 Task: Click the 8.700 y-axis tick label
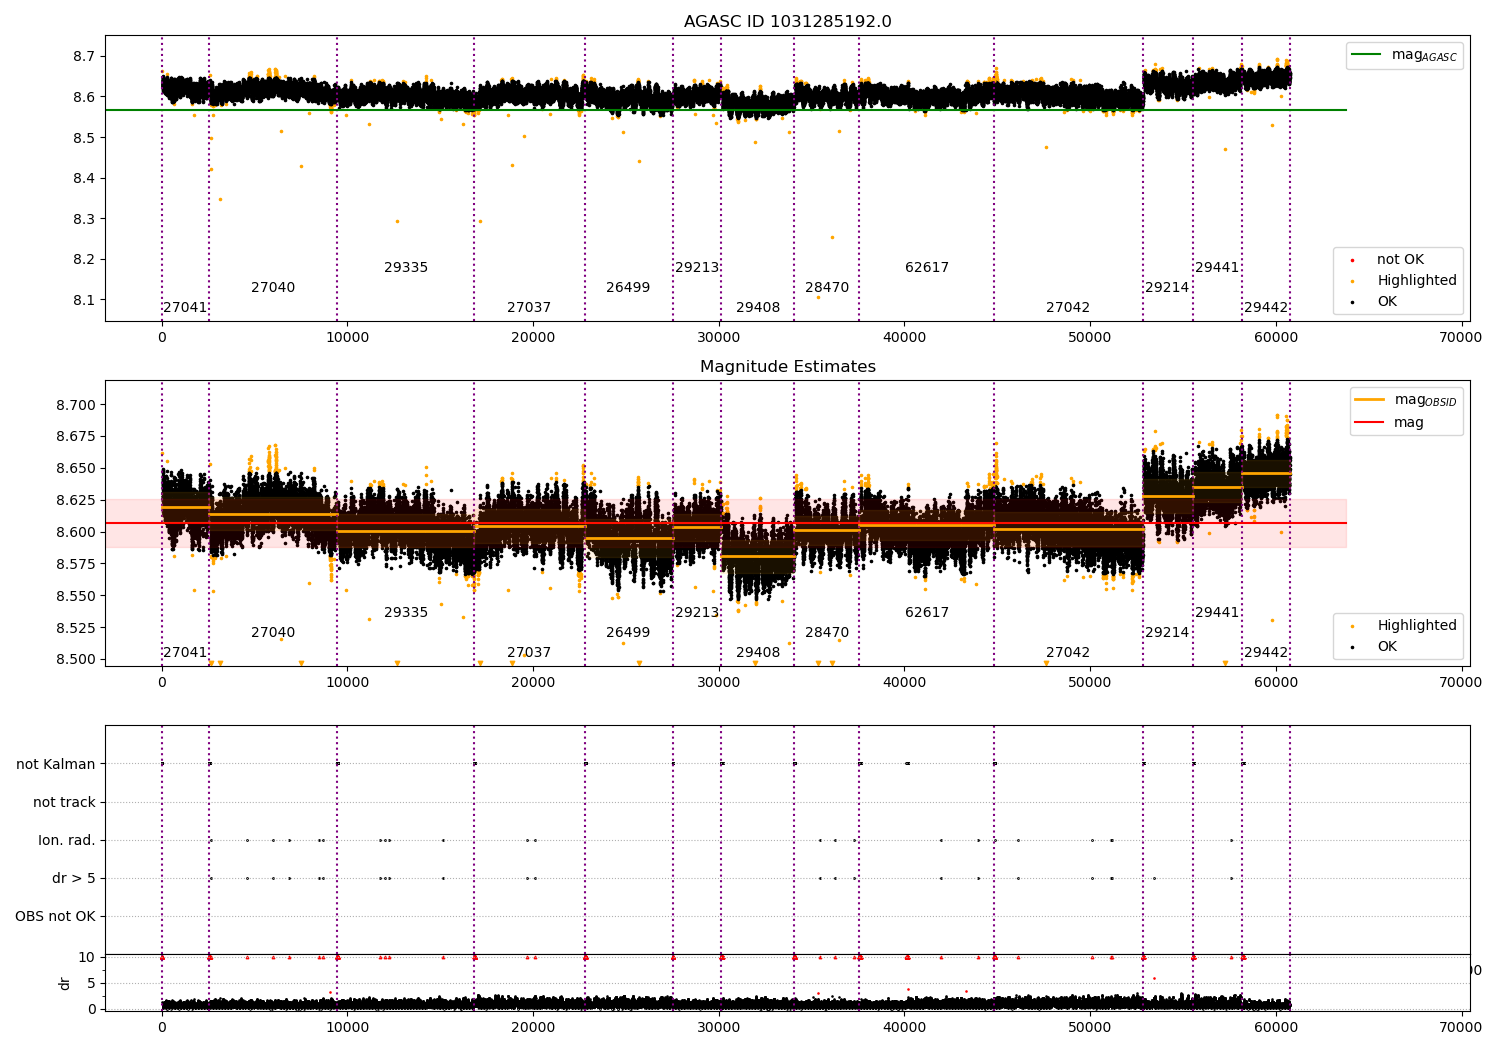(76, 406)
